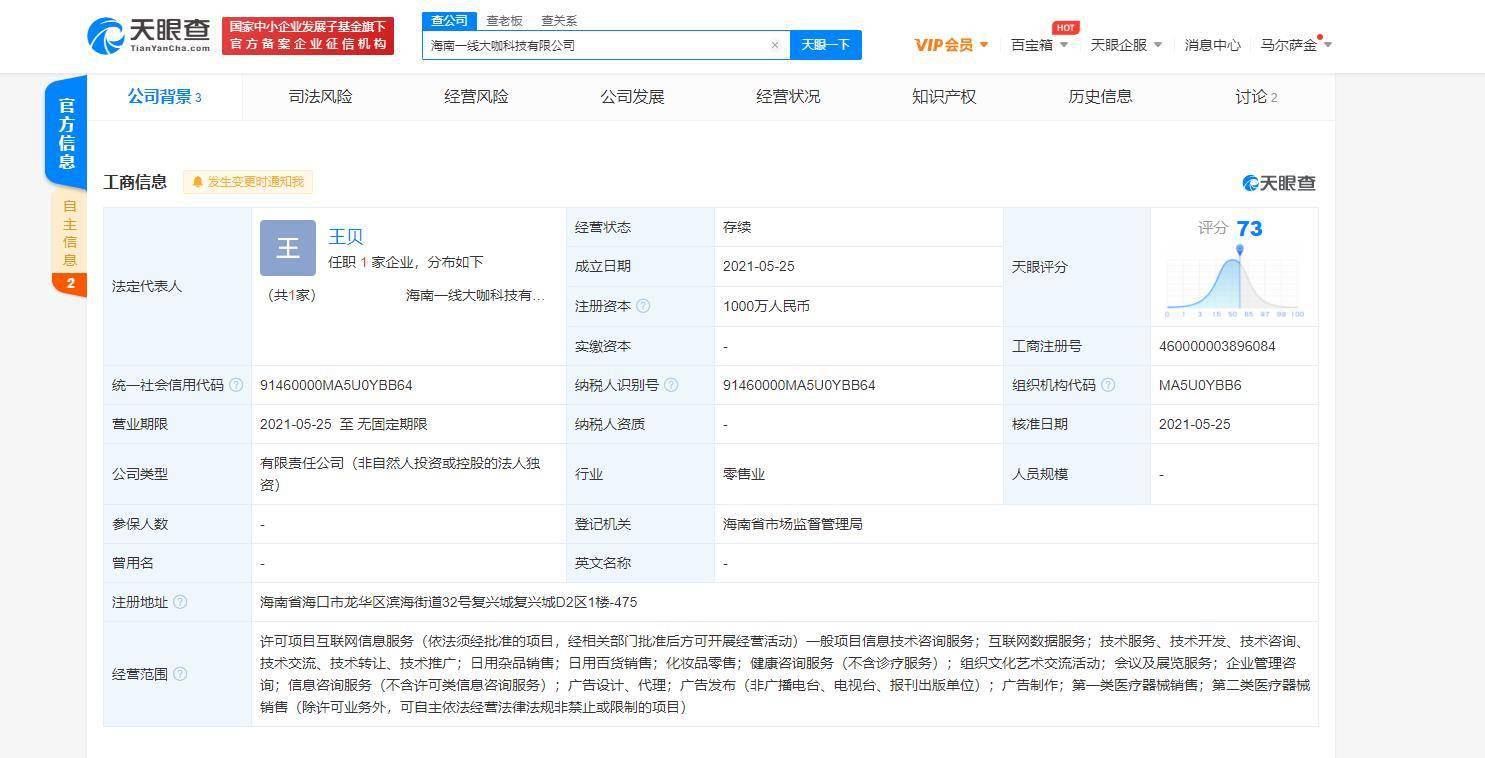The height and width of the screenshot is (758, 1485).
Task: Click the help icon next to 组织机构代码
Action: point(1108,385)
